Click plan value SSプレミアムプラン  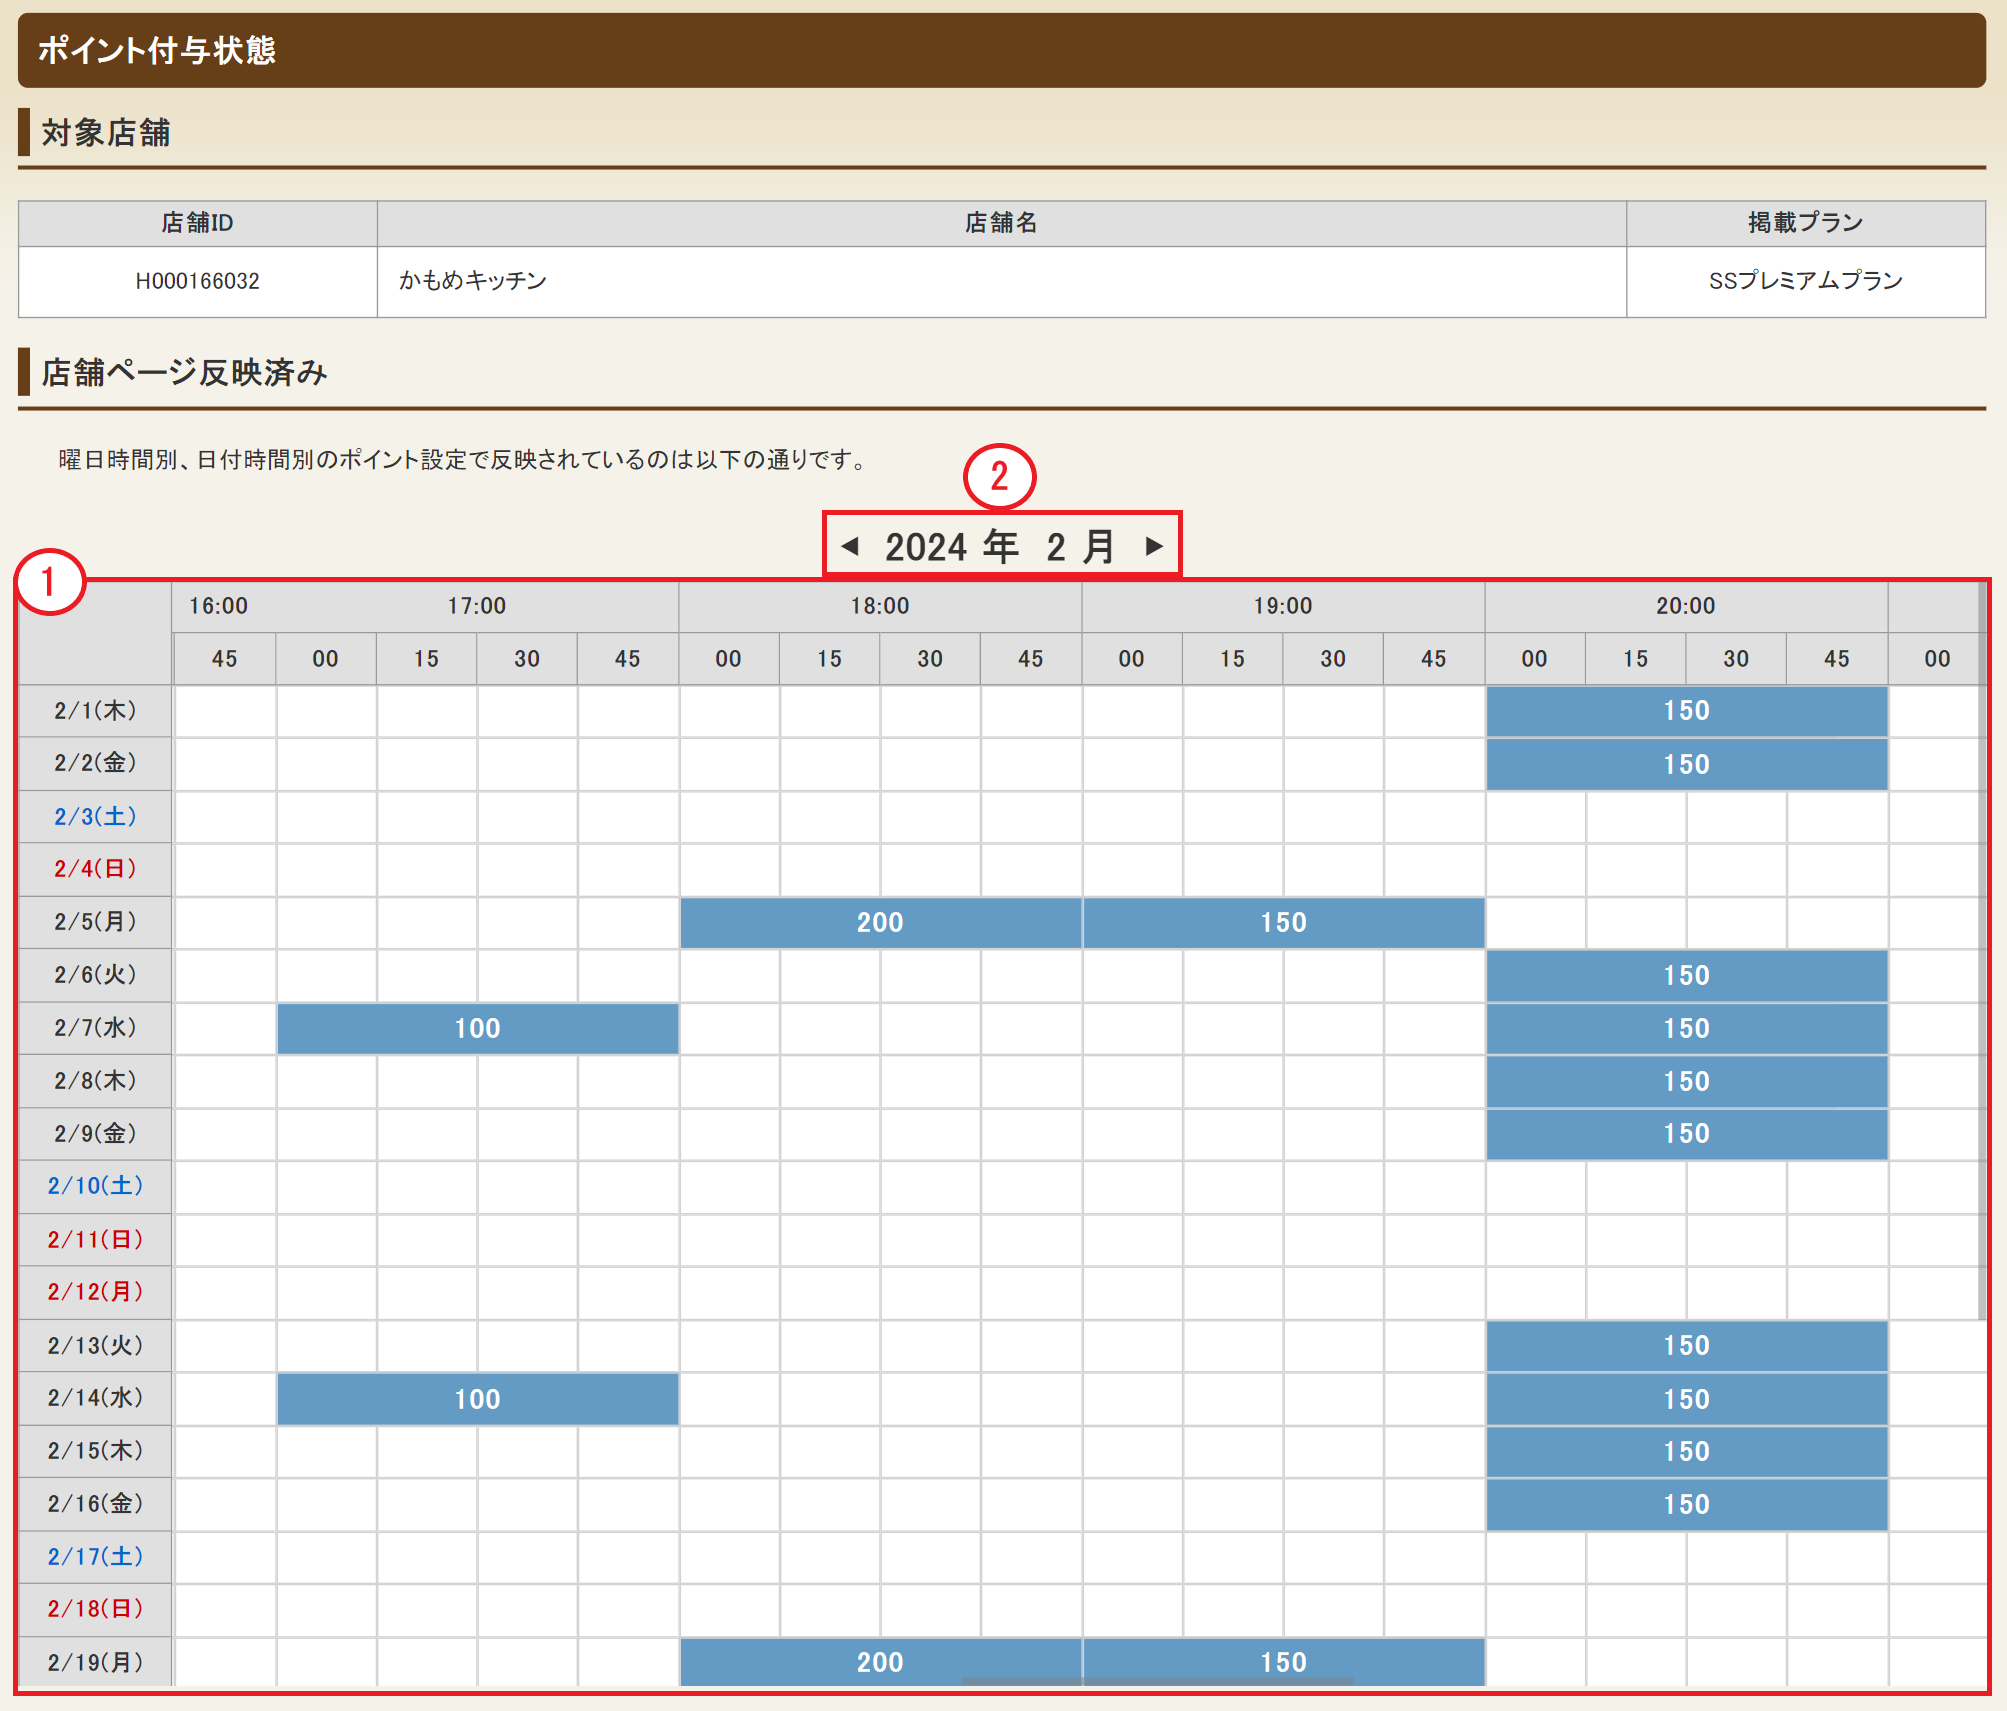[1806, 281]
